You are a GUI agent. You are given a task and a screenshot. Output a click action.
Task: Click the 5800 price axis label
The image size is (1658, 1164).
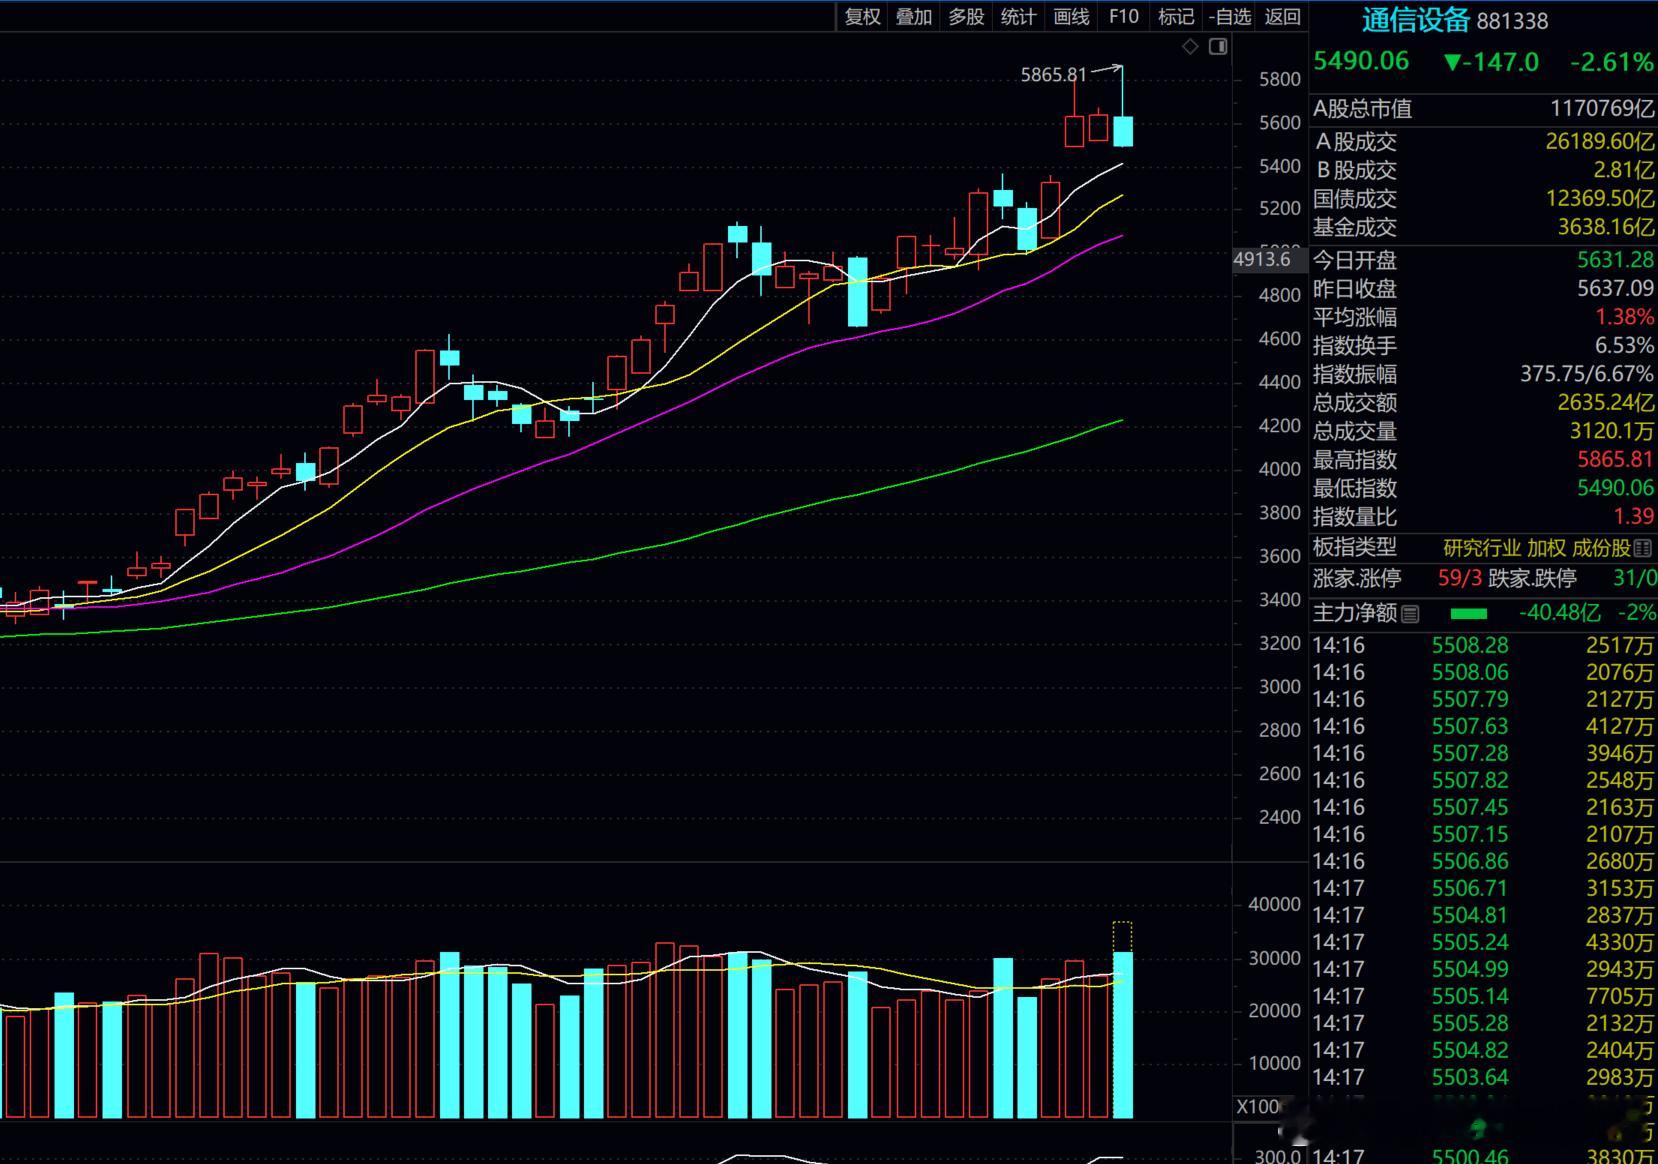click(x=1280, y=79)
